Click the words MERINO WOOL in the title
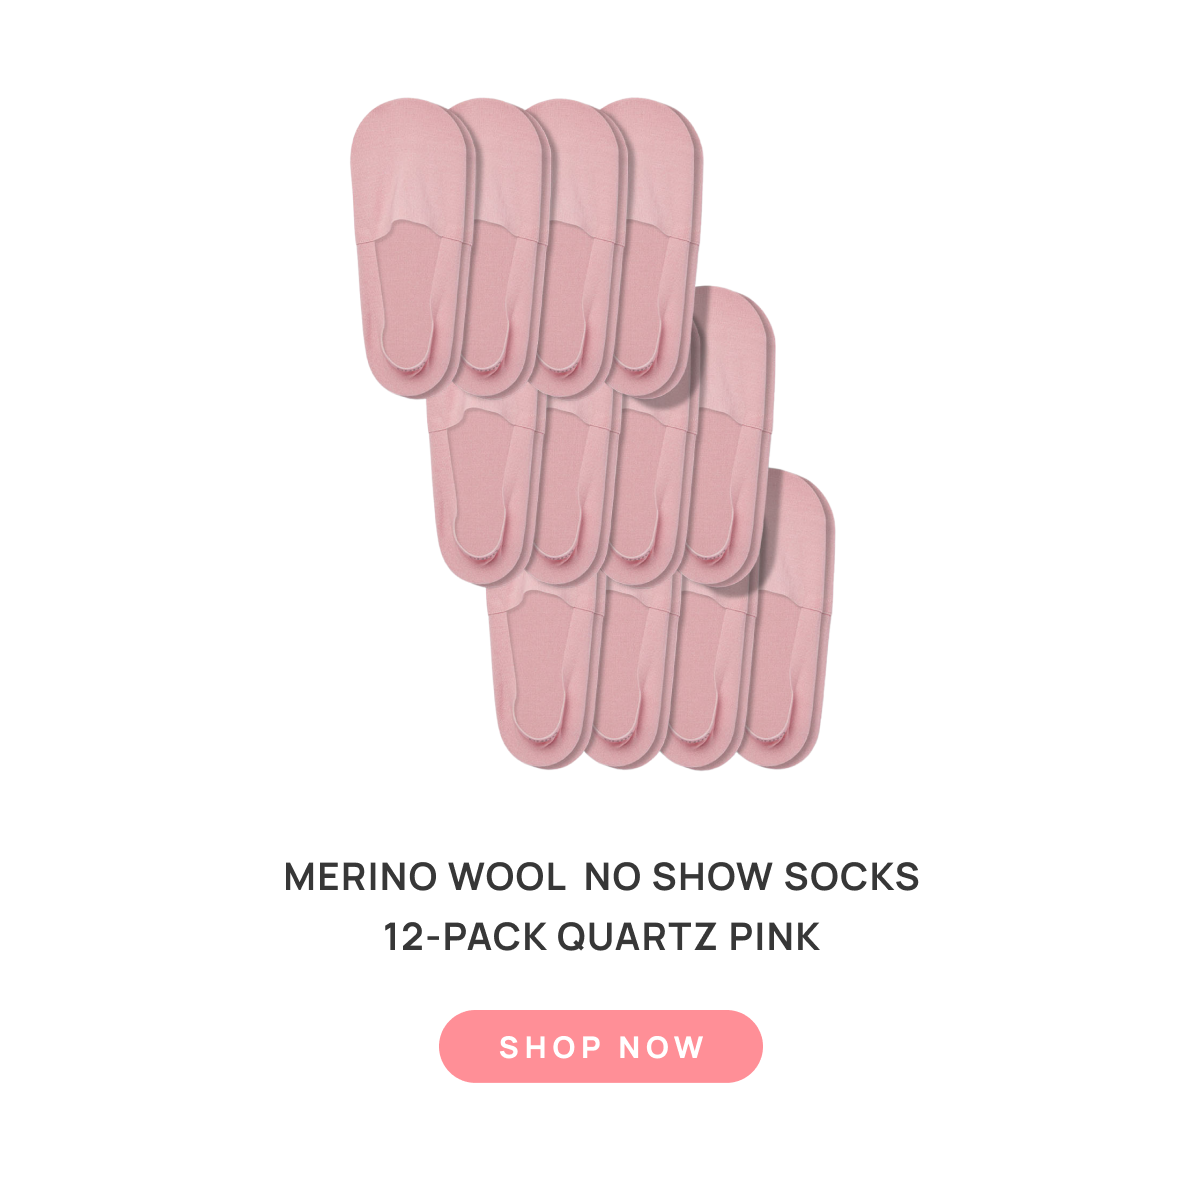Image resolution: width=1200 pixels, height=1203 pixels. (424, 877)
